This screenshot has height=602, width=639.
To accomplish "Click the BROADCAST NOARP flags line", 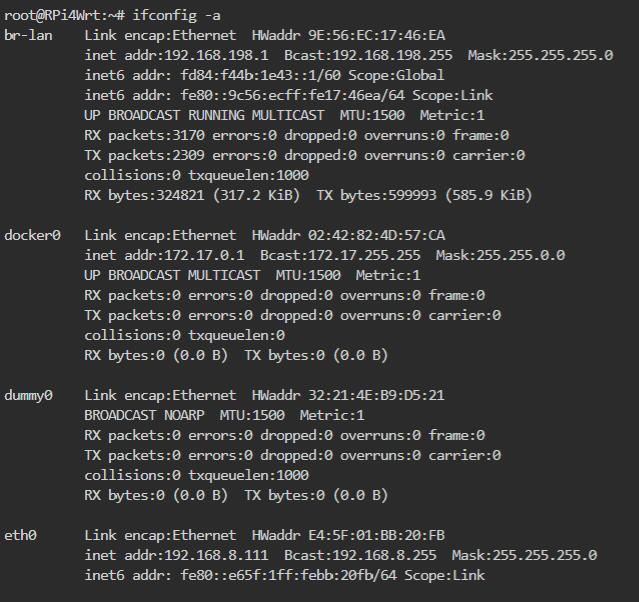I will coord(144,415).
